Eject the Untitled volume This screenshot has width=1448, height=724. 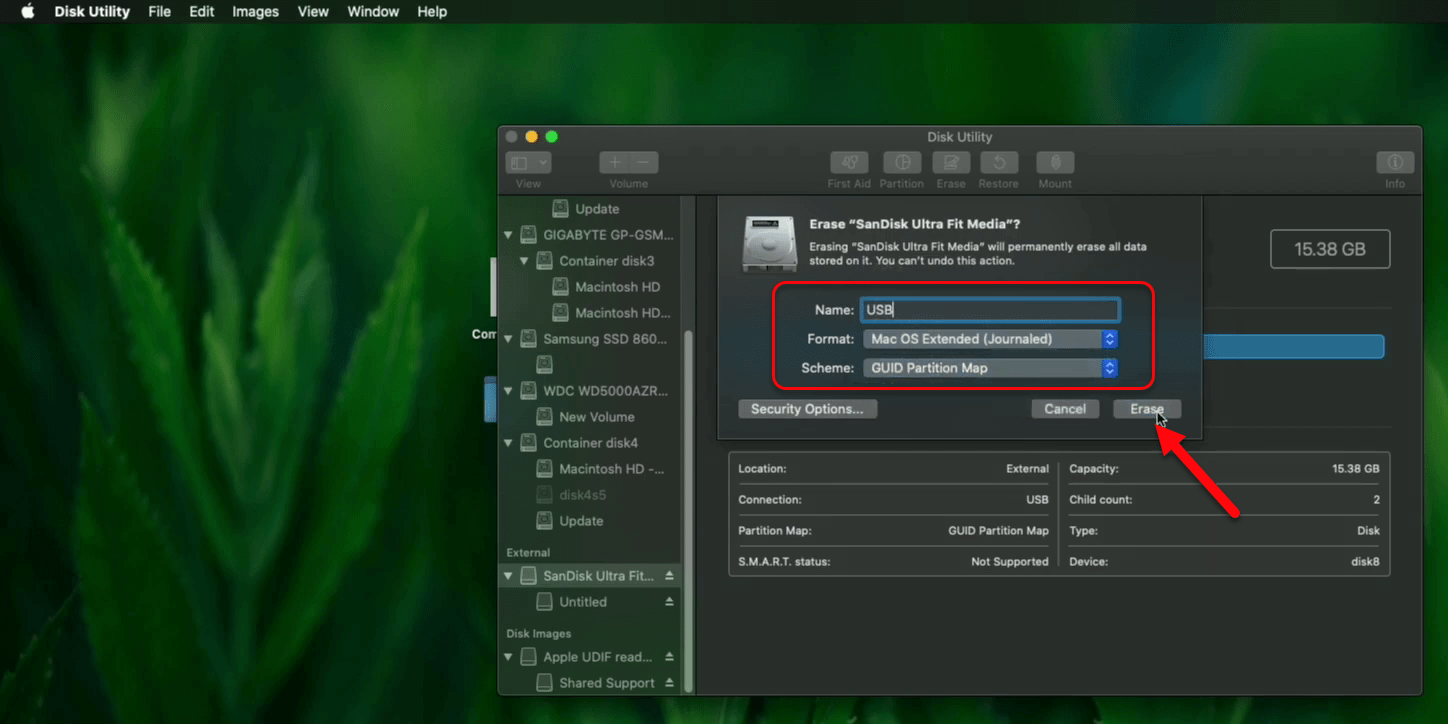pyautogui.click(x=669, y=602)
